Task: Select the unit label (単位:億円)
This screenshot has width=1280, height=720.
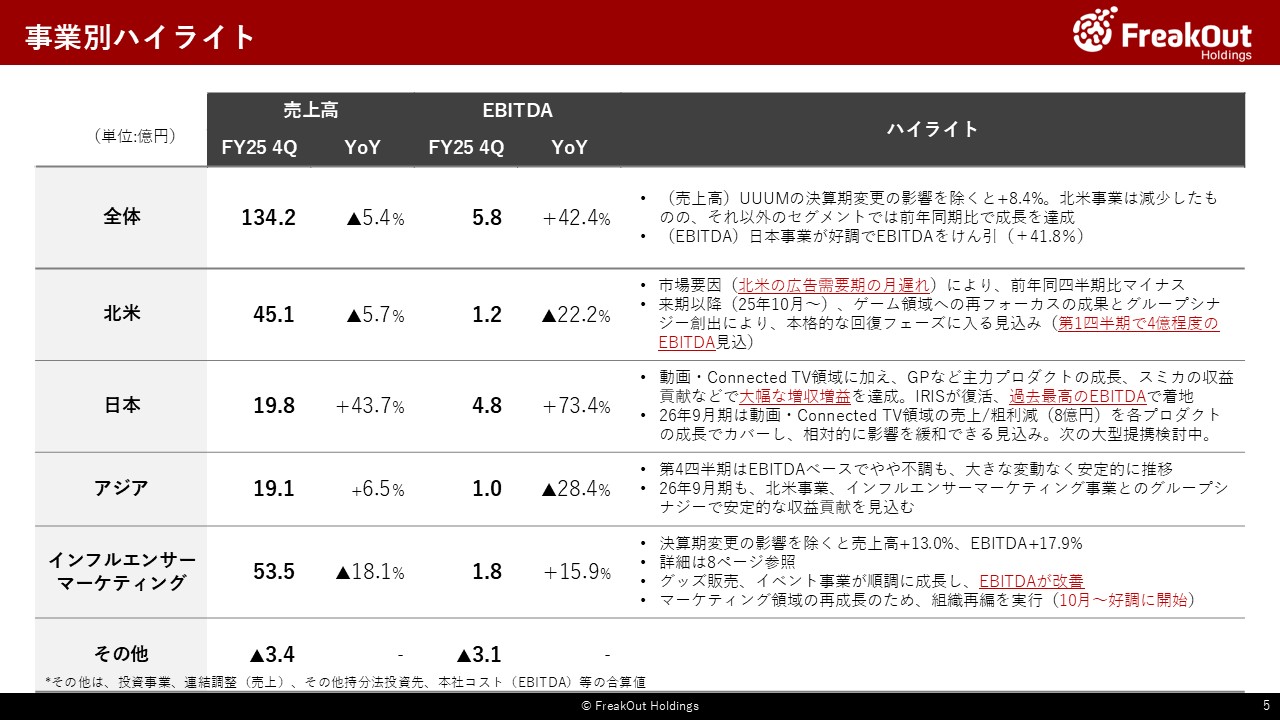Action: [134, 137]
